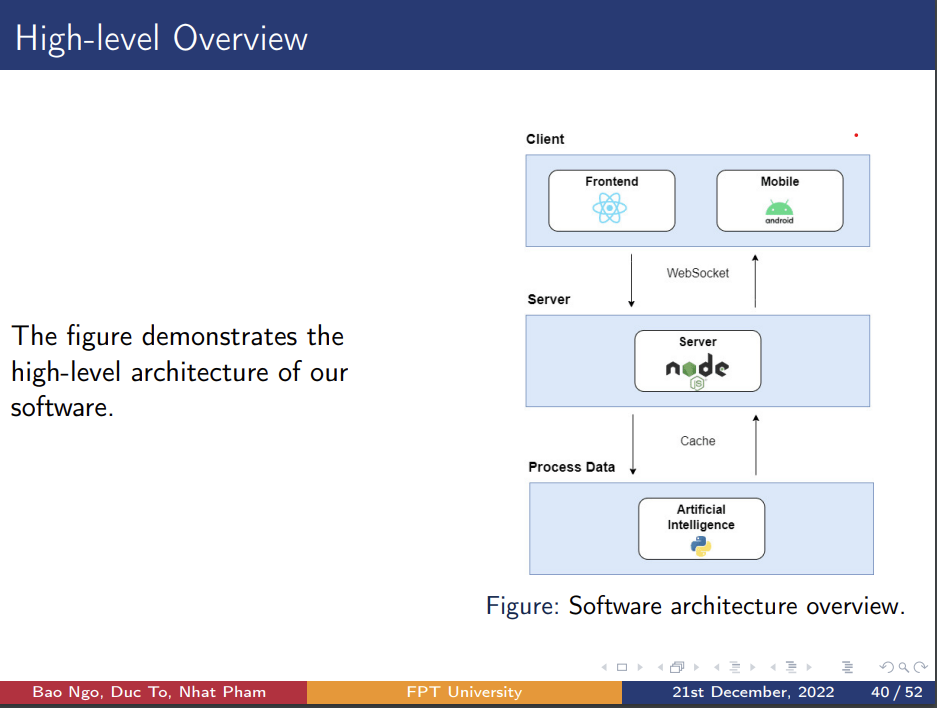The image size is (937, 708).
Task: Click "FPT University" in the footer
Action: coord(464,692)
